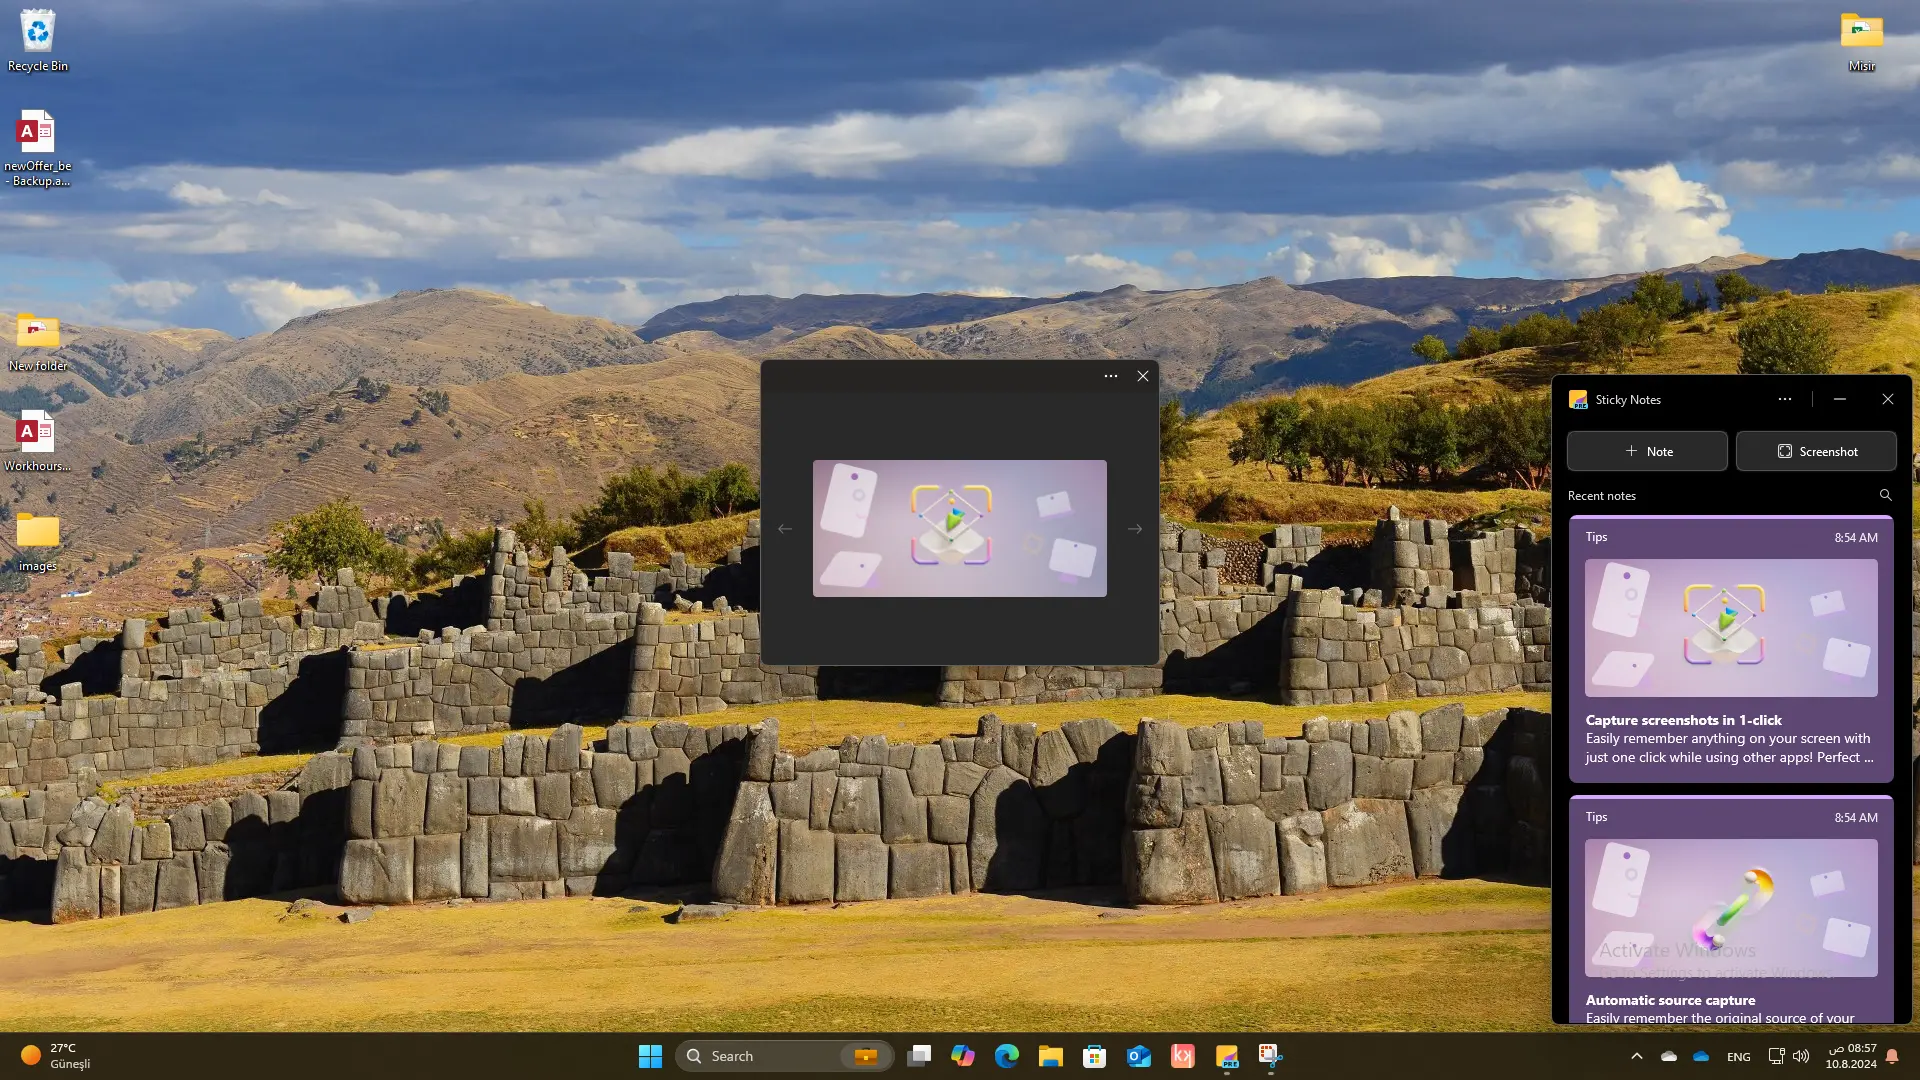Image resolution: width=1920 pixels, height=1080 pixels.
Task: Open the weather widget showing 27°C
Action: click(x=56, y=1056)
